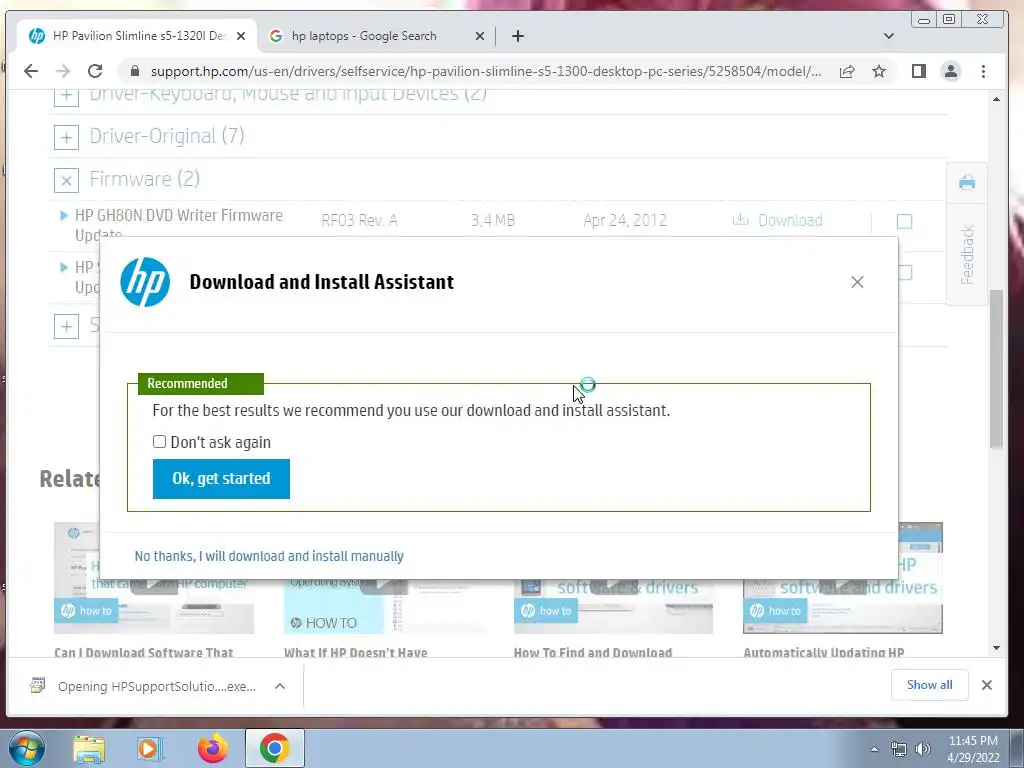
Task: Click Ok, get started button
Action: (x=221, y=479)
